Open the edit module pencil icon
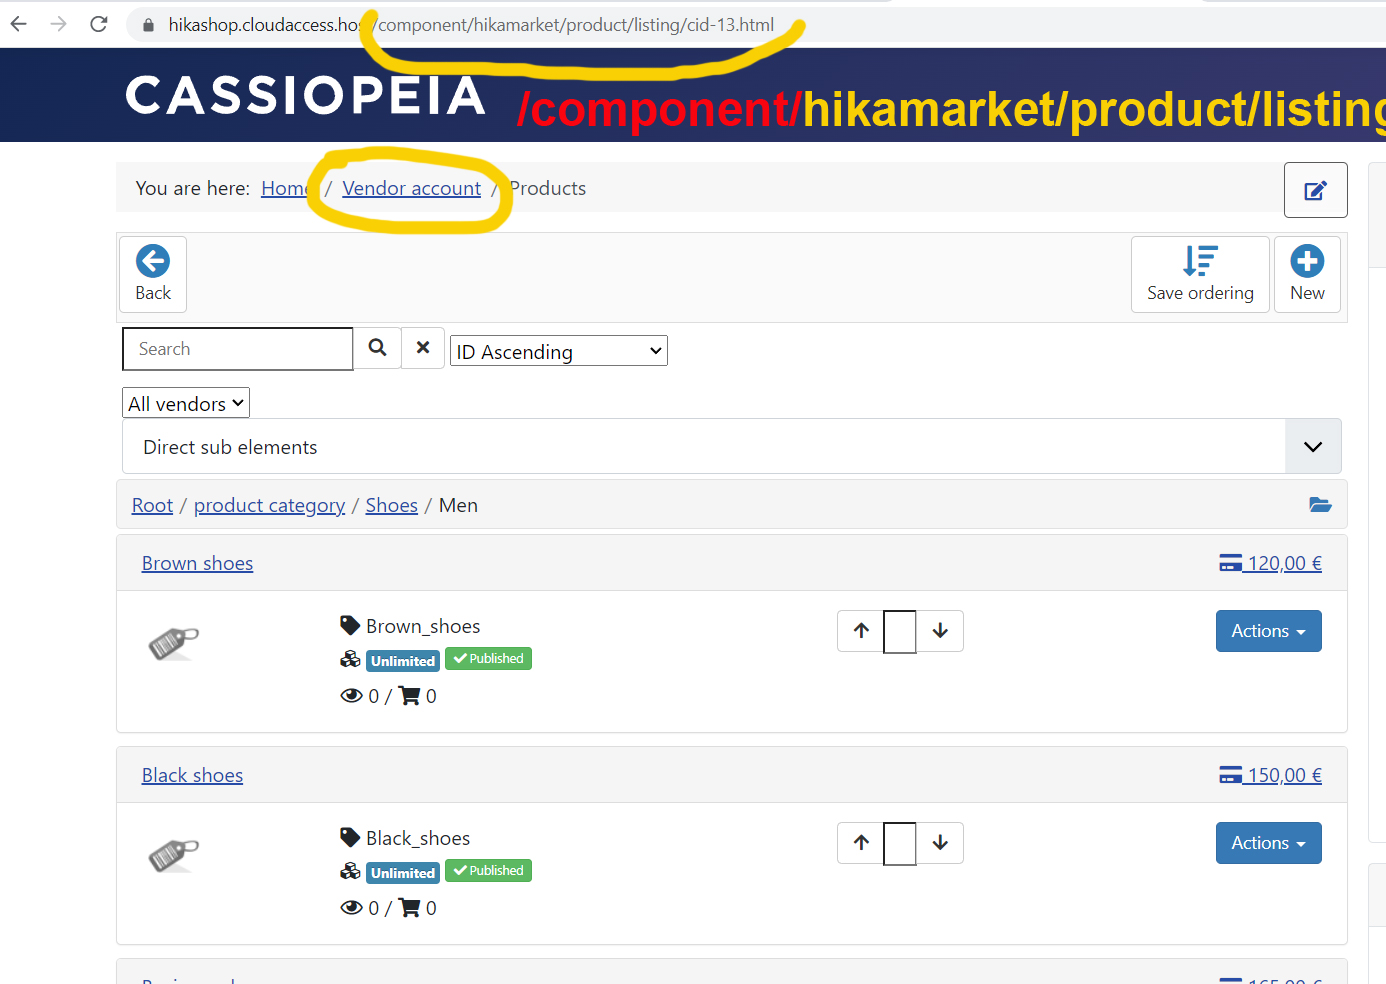The image size is (1386, 984). (x=1315, y=190)
